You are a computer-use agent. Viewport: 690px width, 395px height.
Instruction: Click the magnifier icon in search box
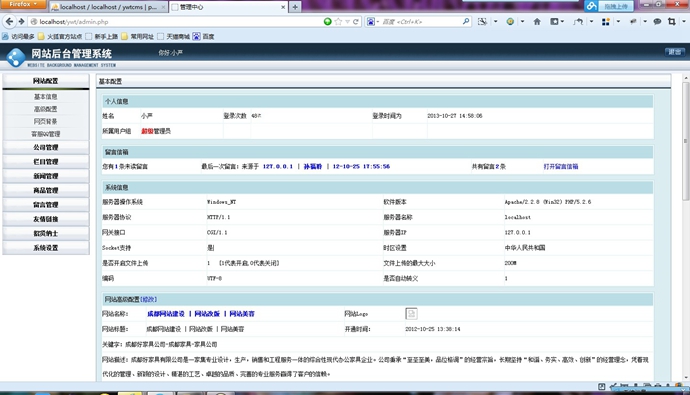click(466, 21)
